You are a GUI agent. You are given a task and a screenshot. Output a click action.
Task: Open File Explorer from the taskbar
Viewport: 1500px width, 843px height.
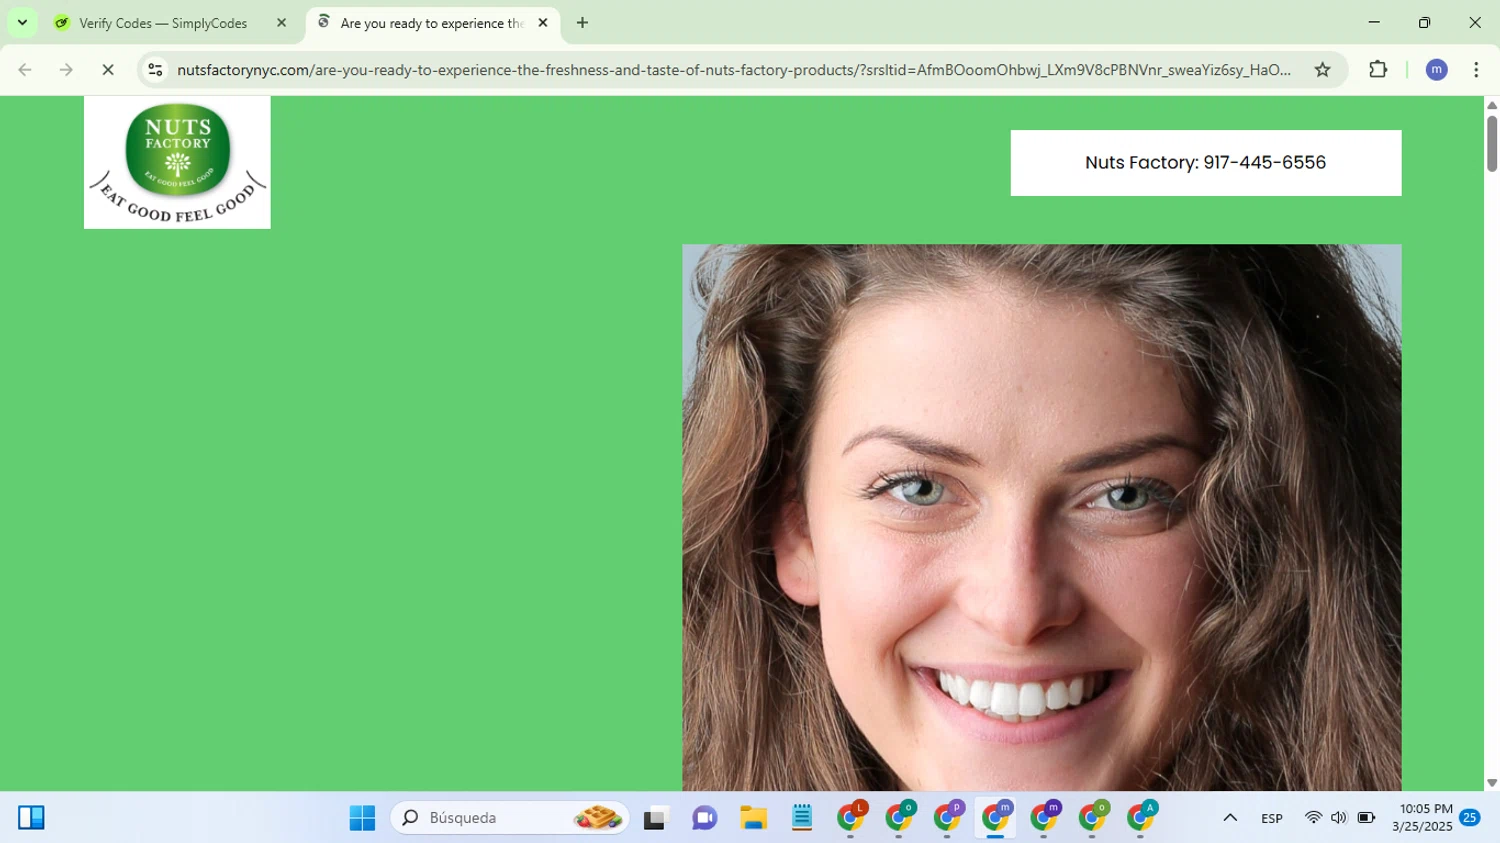(x=753, y=818)
